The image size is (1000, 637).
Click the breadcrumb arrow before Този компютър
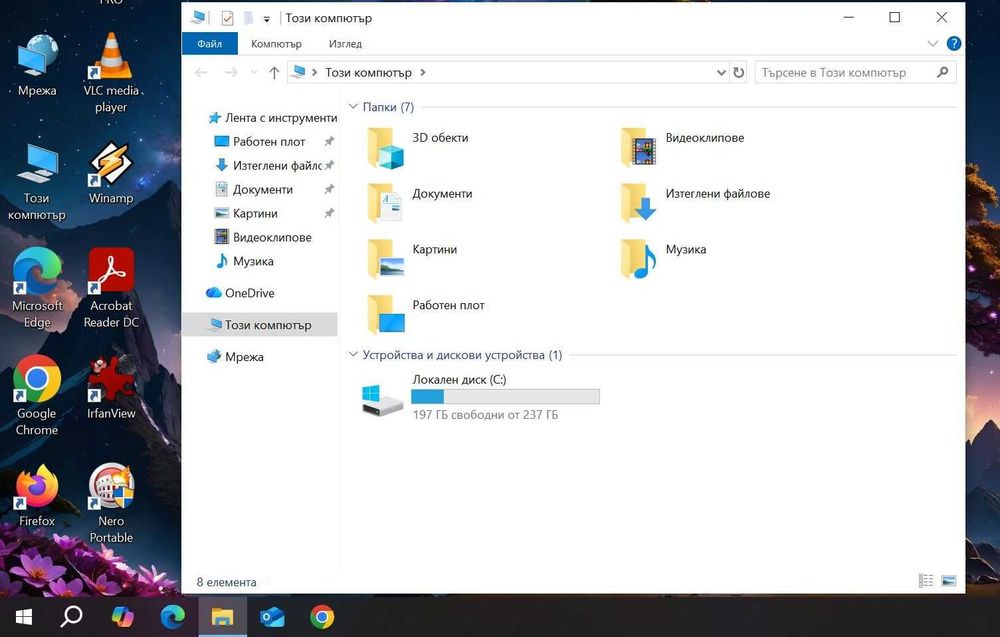coord(314,73)
